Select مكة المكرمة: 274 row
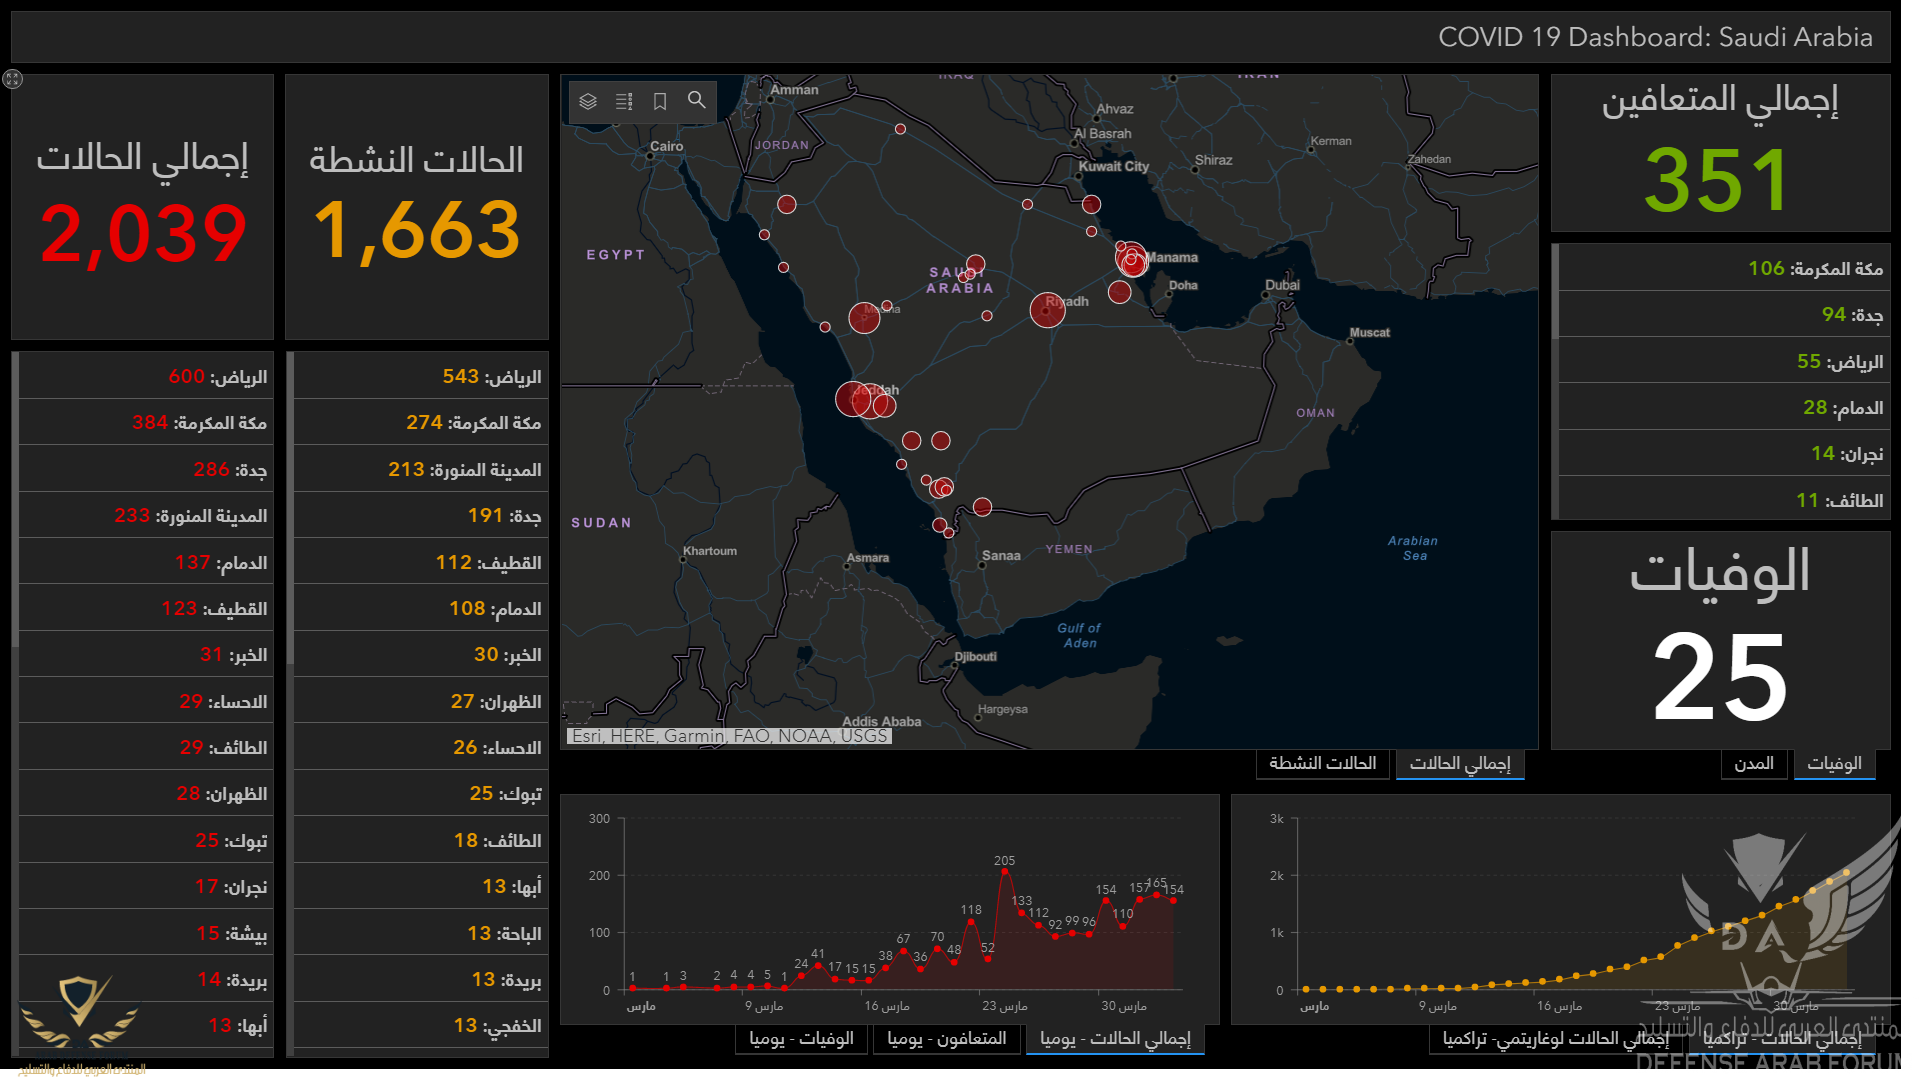This screenshot has width=1920, height=1080. pyautogui.click(x=420, y=423)
